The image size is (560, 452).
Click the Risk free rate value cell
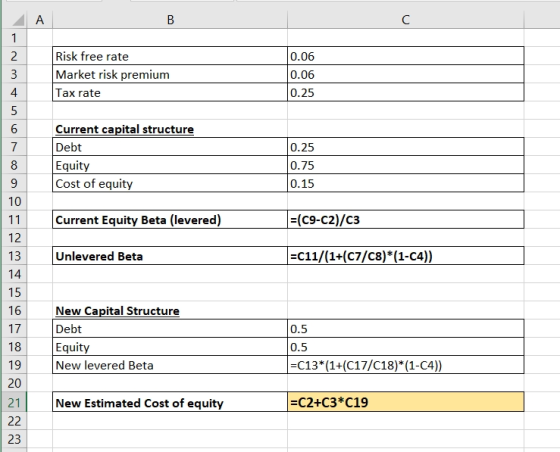tap(405, 56)
